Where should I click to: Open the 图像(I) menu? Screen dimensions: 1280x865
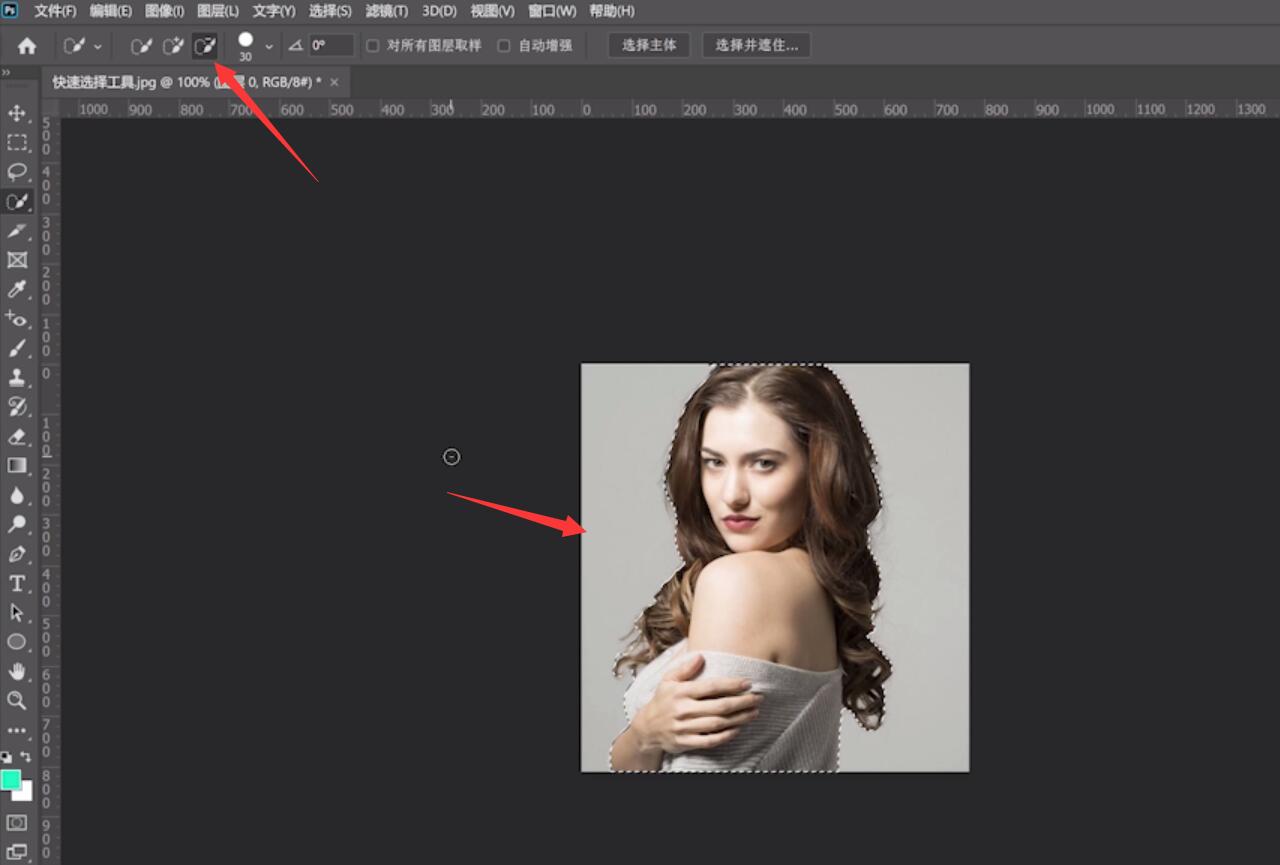[x=164, y=11]
